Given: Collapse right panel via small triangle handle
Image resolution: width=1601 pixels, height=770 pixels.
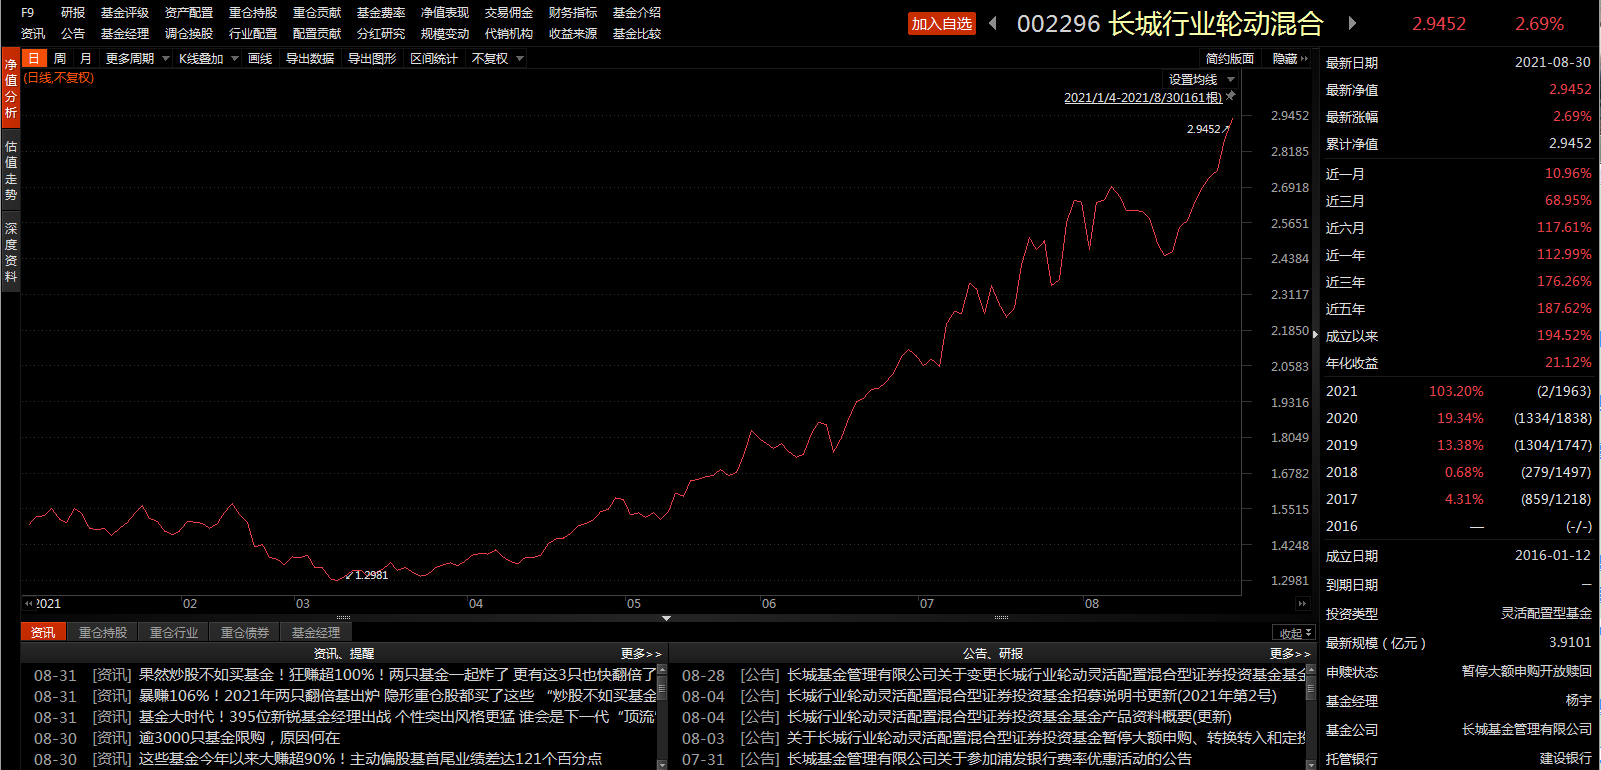Looking at the screenshot, I should [1315, 335].
